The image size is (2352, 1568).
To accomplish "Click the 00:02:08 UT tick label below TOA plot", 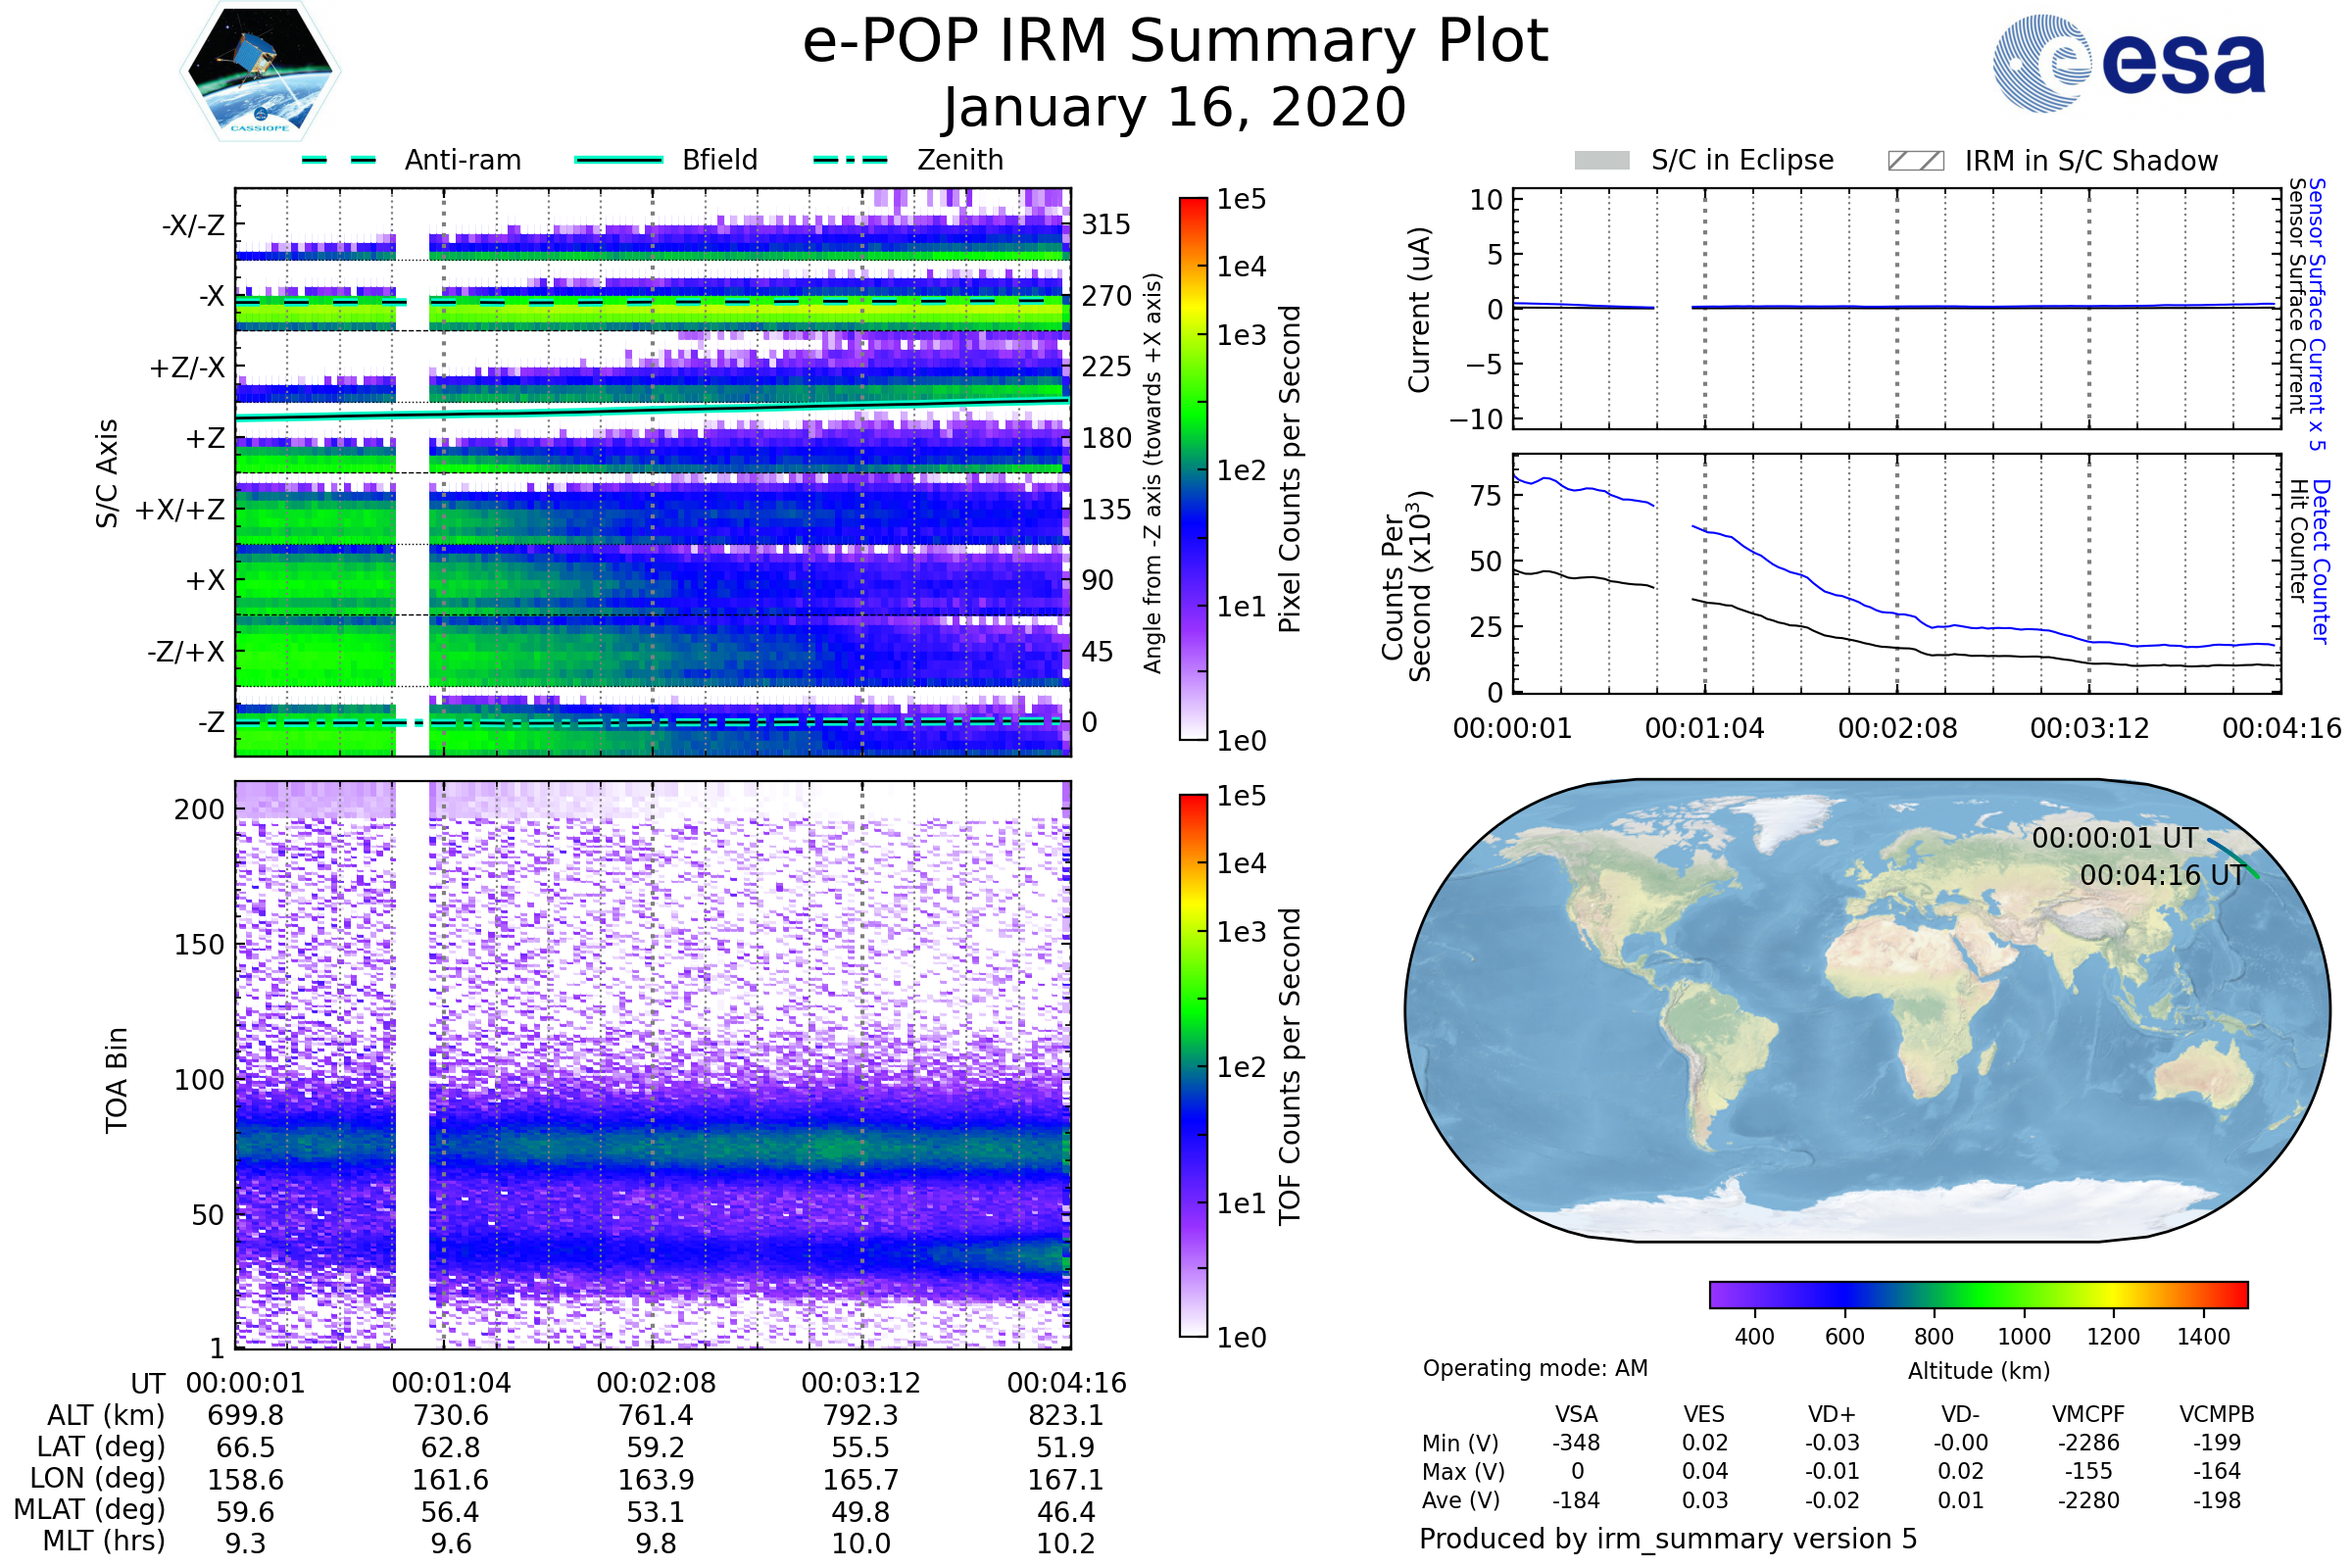I will tap(656, 1383).
